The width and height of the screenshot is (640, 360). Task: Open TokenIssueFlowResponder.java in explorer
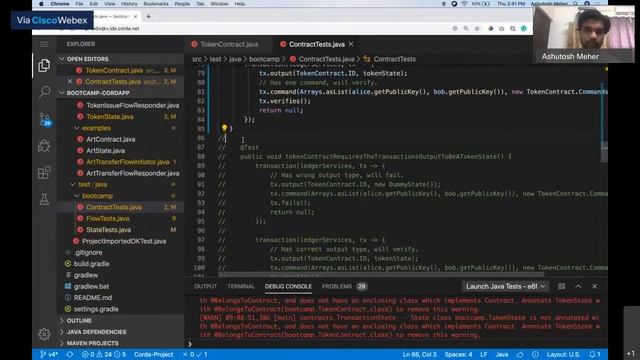tap(132, 105)
